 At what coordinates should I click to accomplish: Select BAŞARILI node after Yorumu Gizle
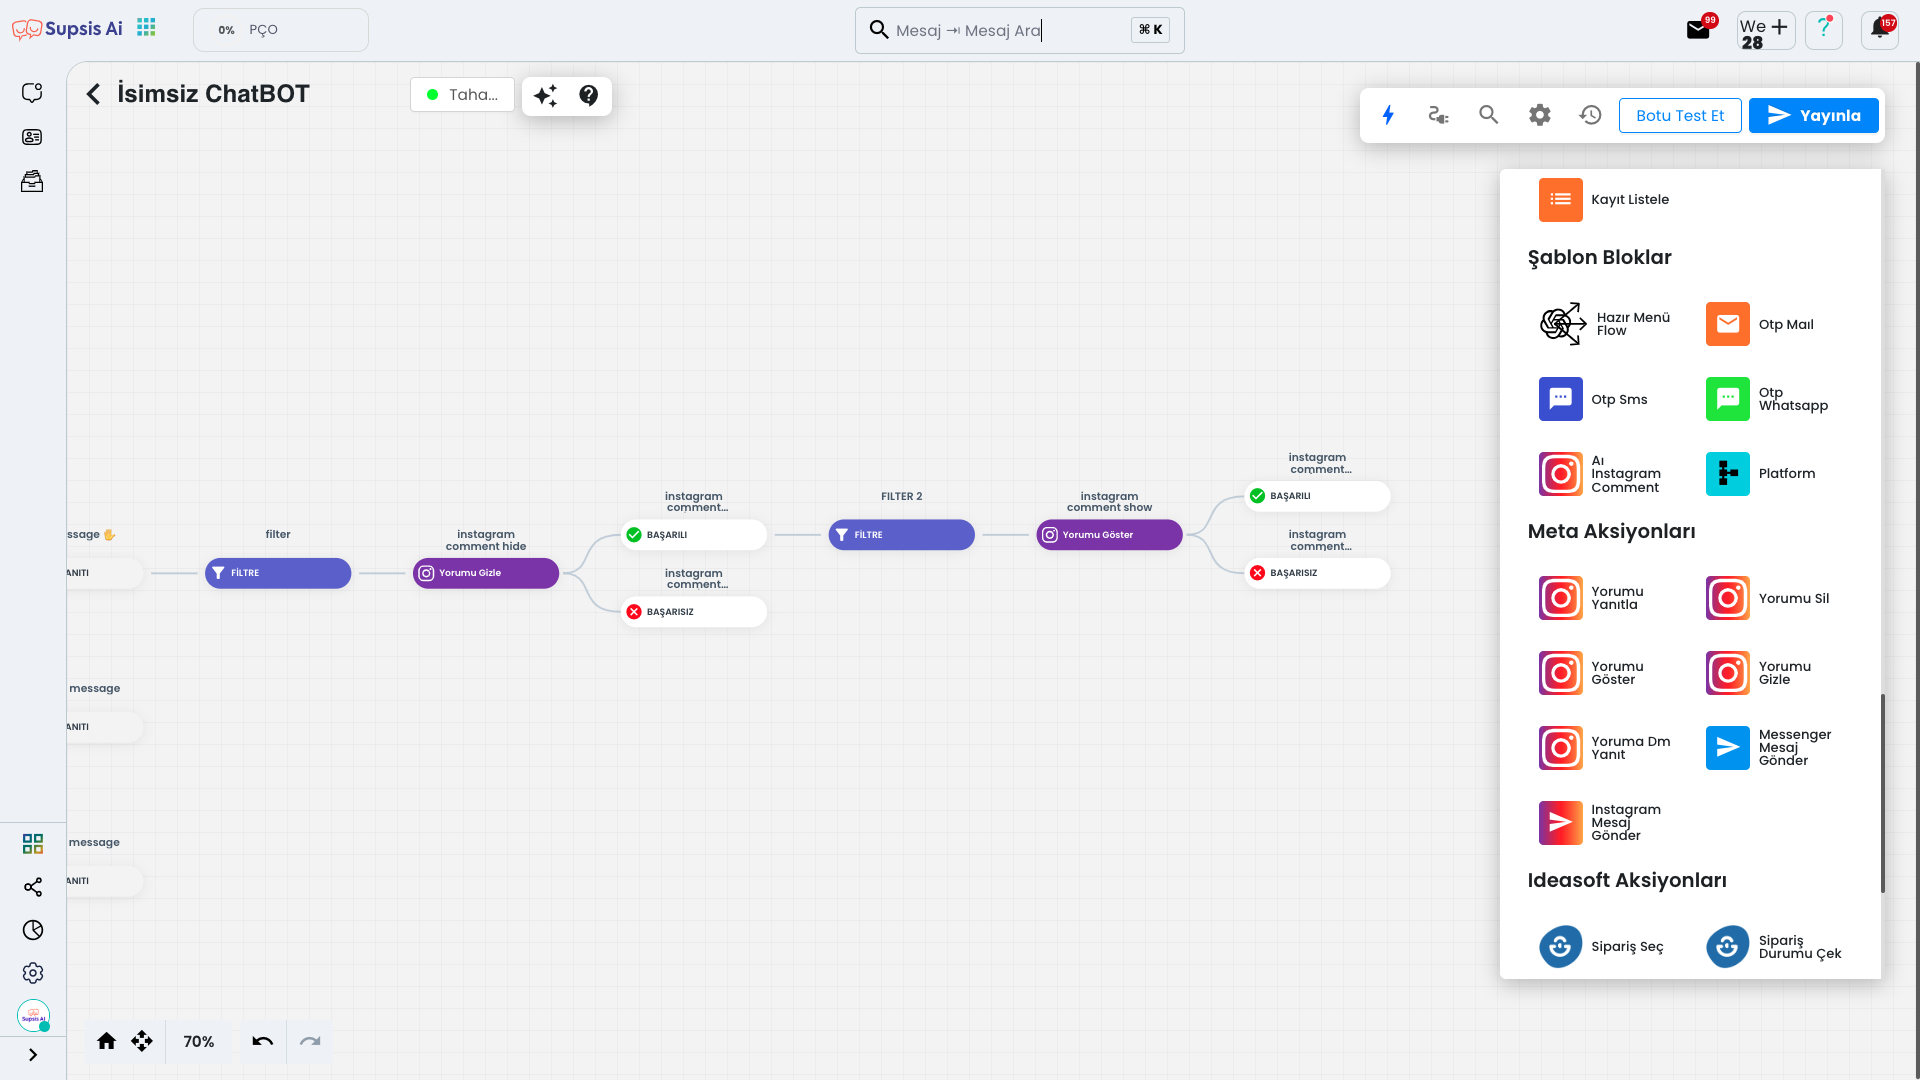tap(694, 535)
